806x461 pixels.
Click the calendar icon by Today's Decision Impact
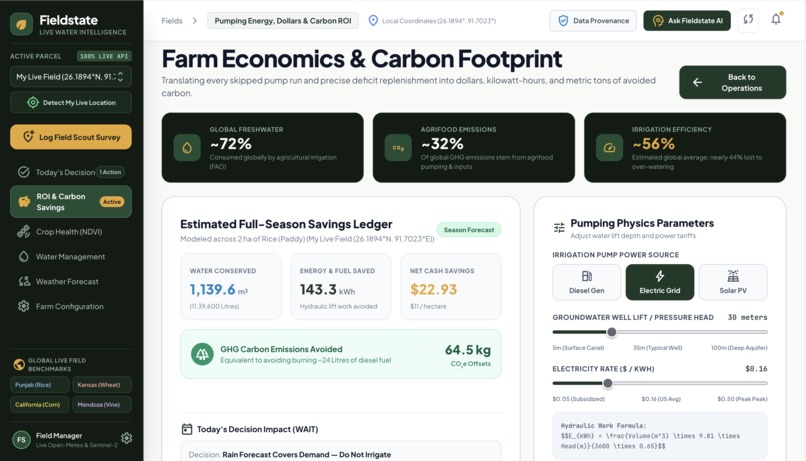tap(187, 429)
